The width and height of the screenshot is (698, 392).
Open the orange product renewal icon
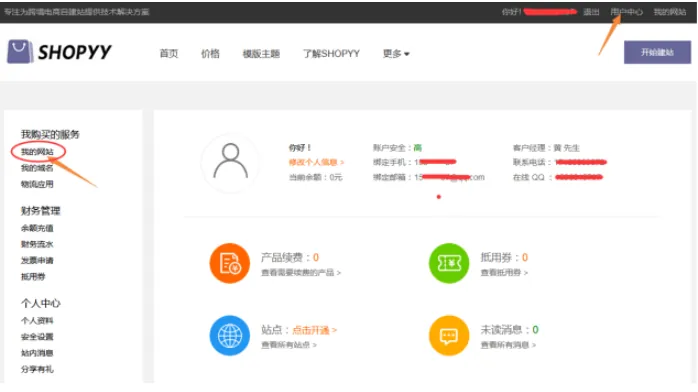[x=229, y=263]
